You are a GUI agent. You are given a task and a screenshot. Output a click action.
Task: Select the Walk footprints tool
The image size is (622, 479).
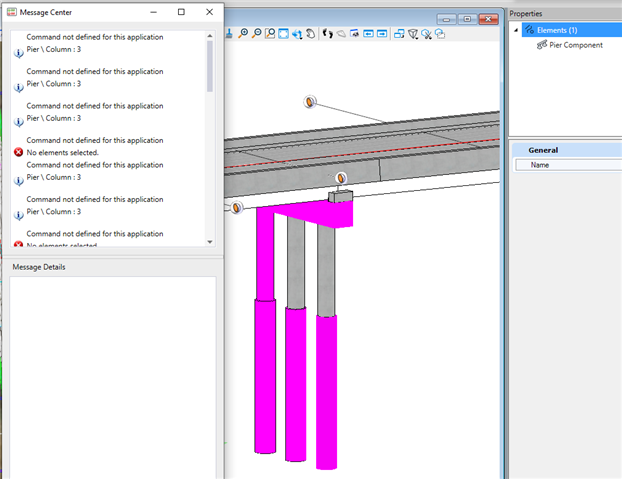point(327,34)
